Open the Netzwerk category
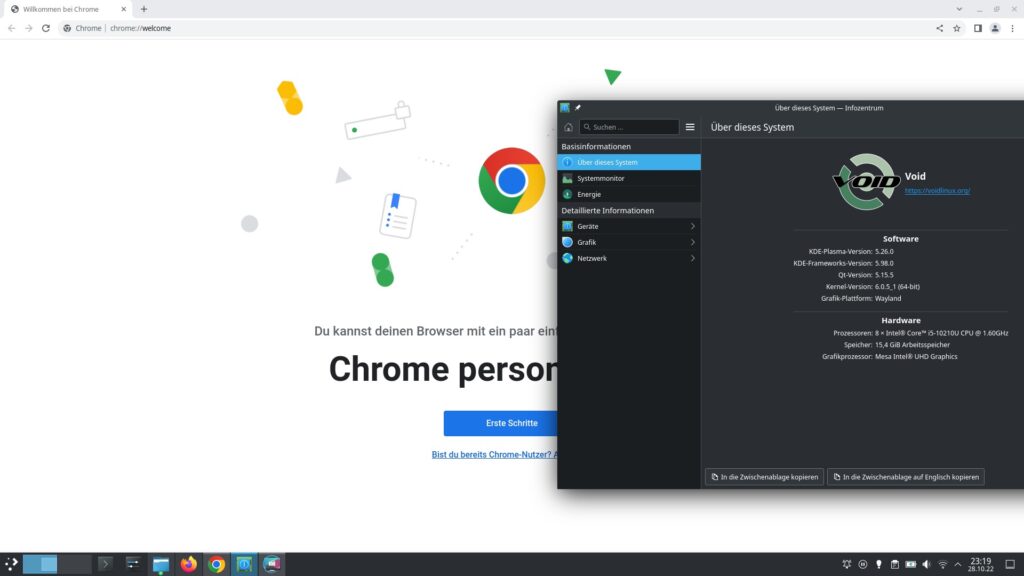Image resolution: width=1024 pixels, height=576 pixels. (x=629, y=258)
